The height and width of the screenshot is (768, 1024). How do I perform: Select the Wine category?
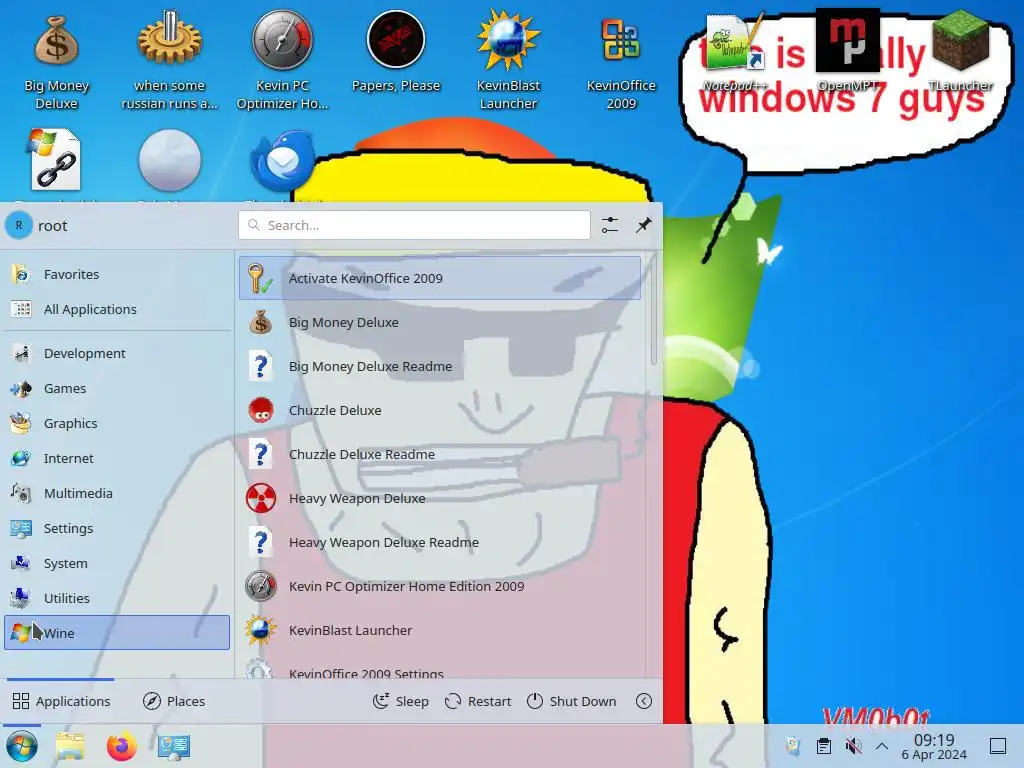pyautogui.click(x=118, y=633)
